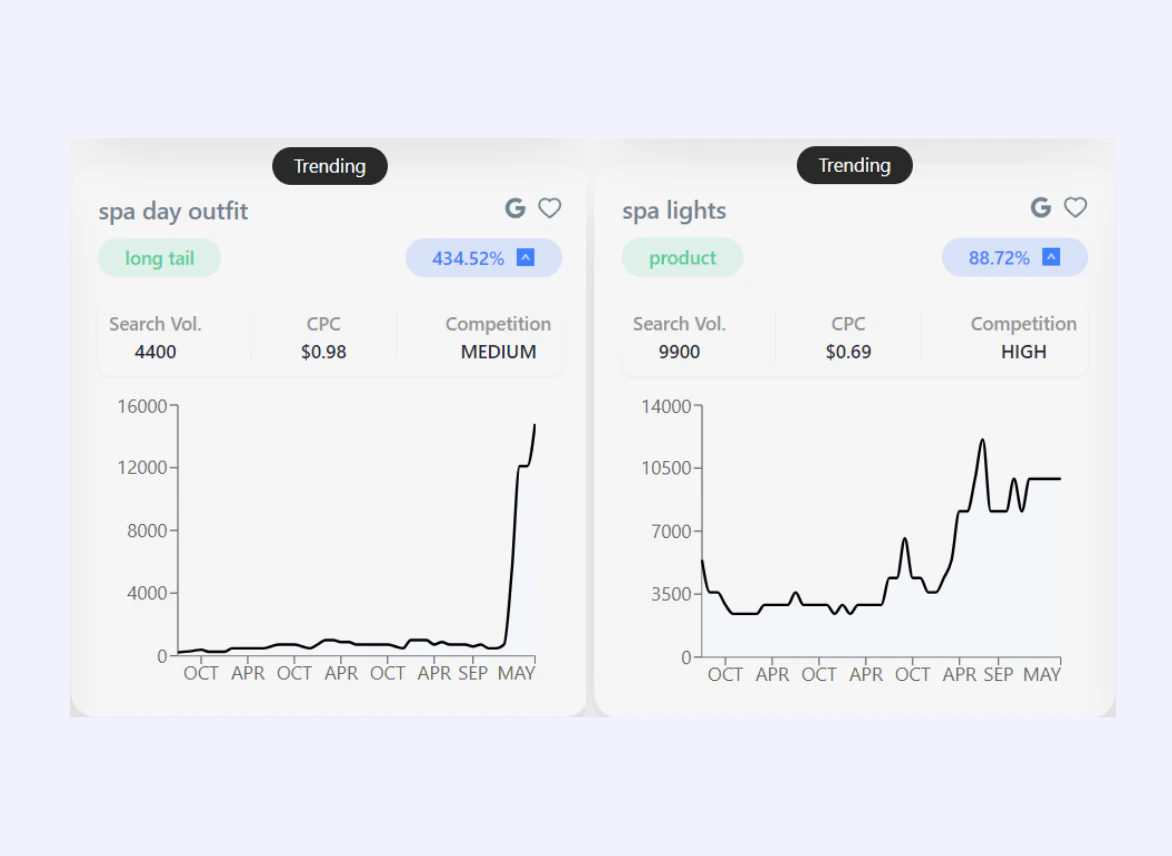Click the MEDIUM competition value

point(498,352)
